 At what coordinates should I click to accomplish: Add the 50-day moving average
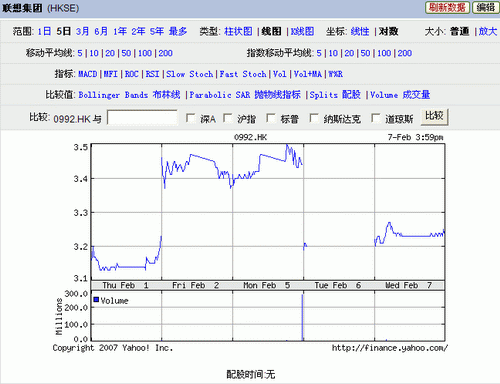click(126, 53)
